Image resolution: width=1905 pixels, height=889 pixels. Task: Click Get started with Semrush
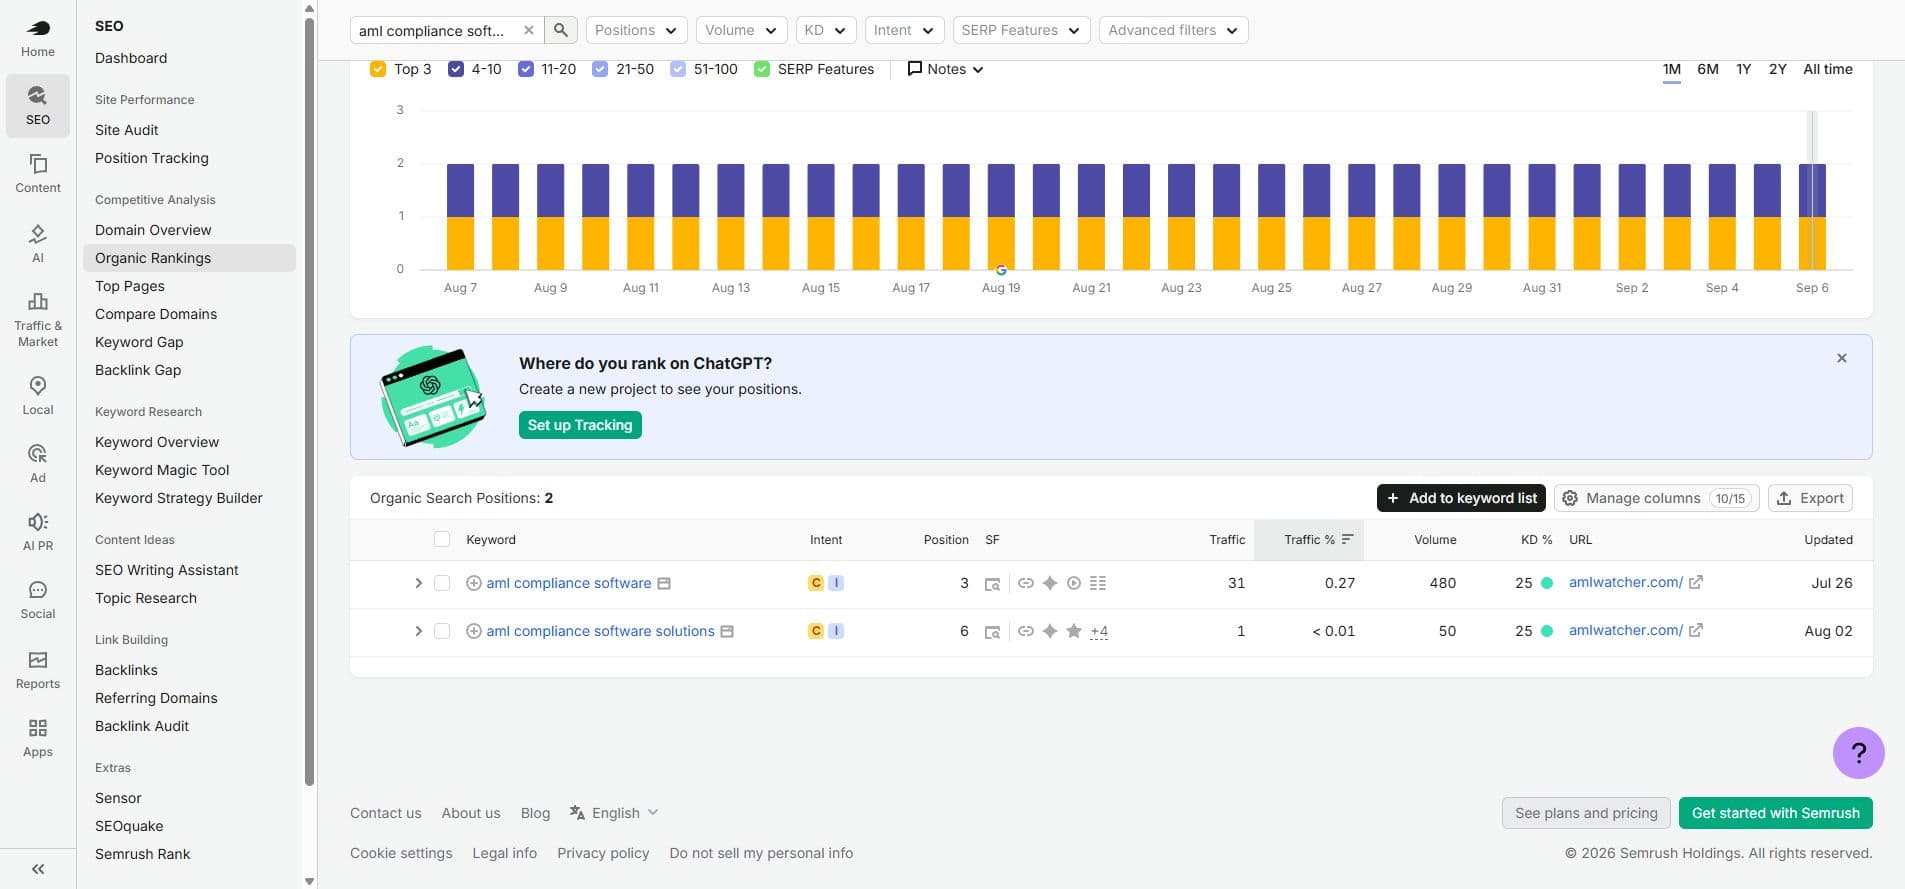[1775, 813]
